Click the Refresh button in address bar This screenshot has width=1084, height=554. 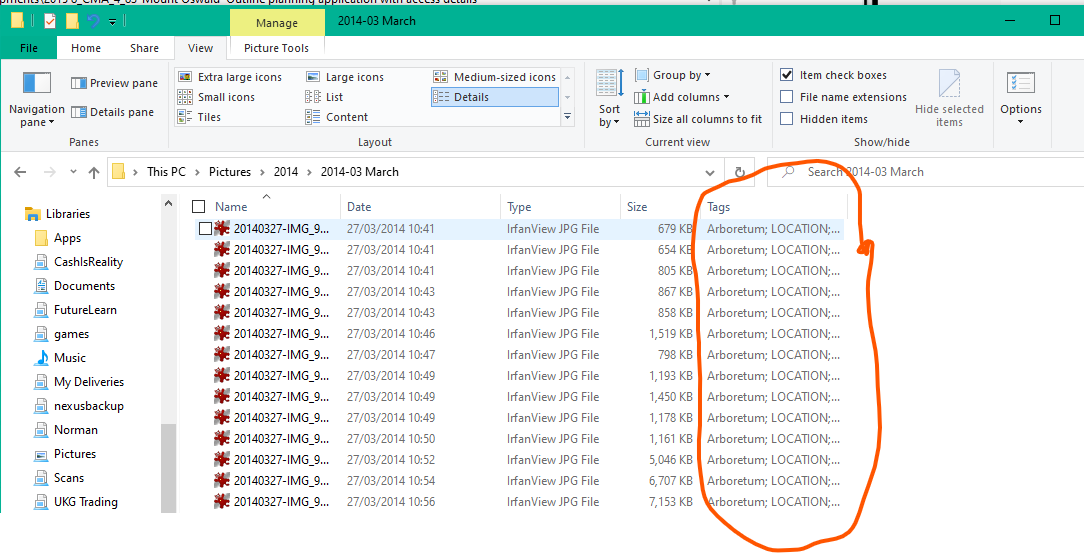(x=739, y=172)
